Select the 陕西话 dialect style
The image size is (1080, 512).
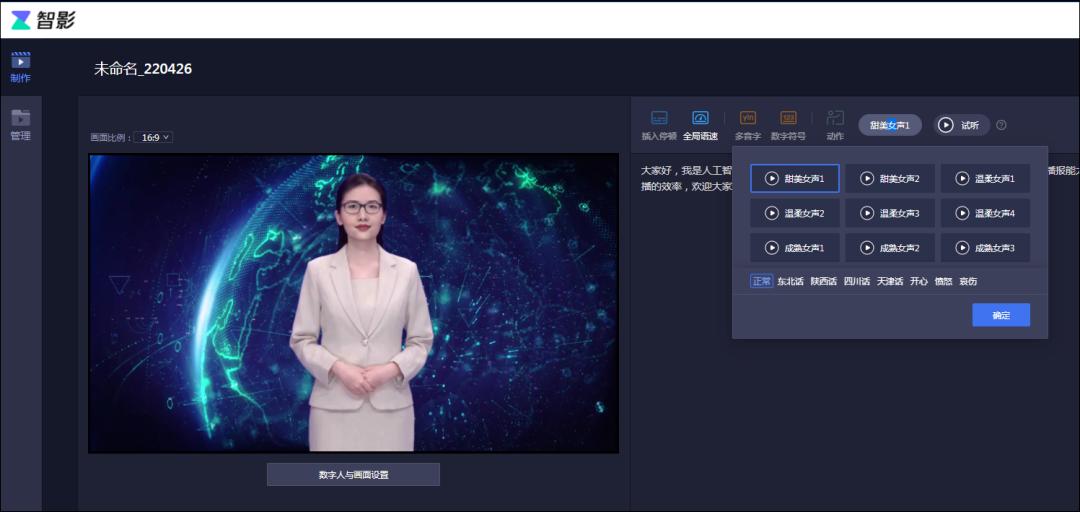pyautogui.click(x=824, y=281)
